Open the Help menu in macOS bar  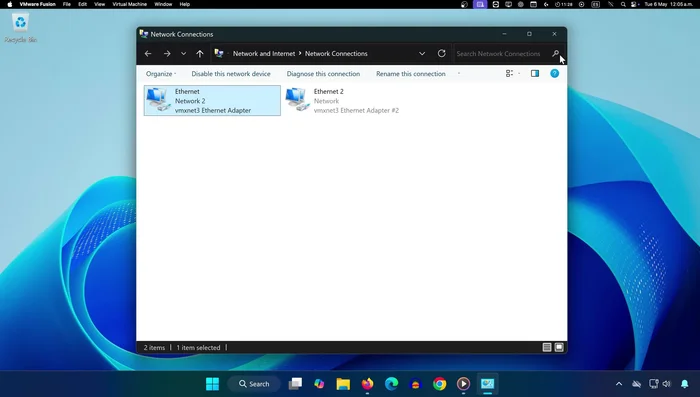point(184,4)
